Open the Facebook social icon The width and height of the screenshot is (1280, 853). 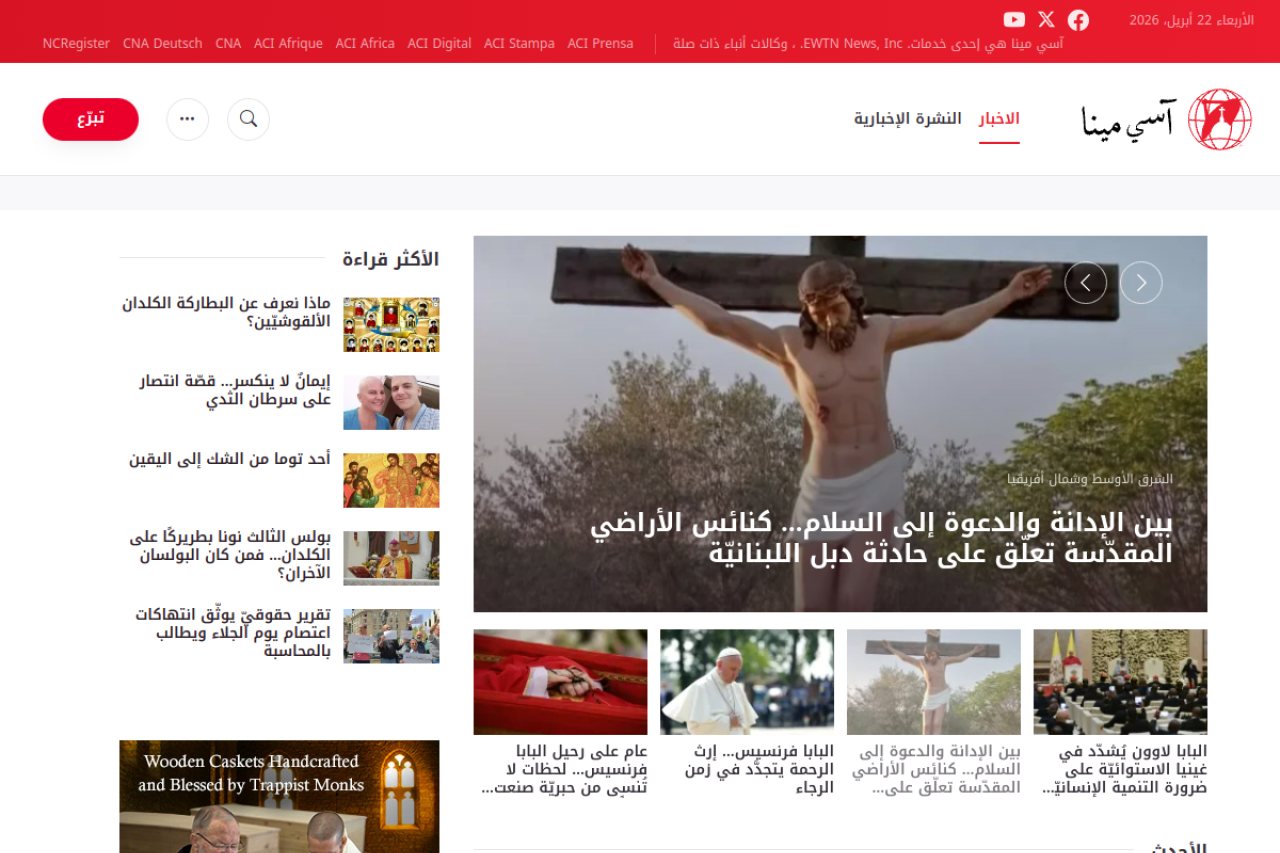[x=1078, y=20]
